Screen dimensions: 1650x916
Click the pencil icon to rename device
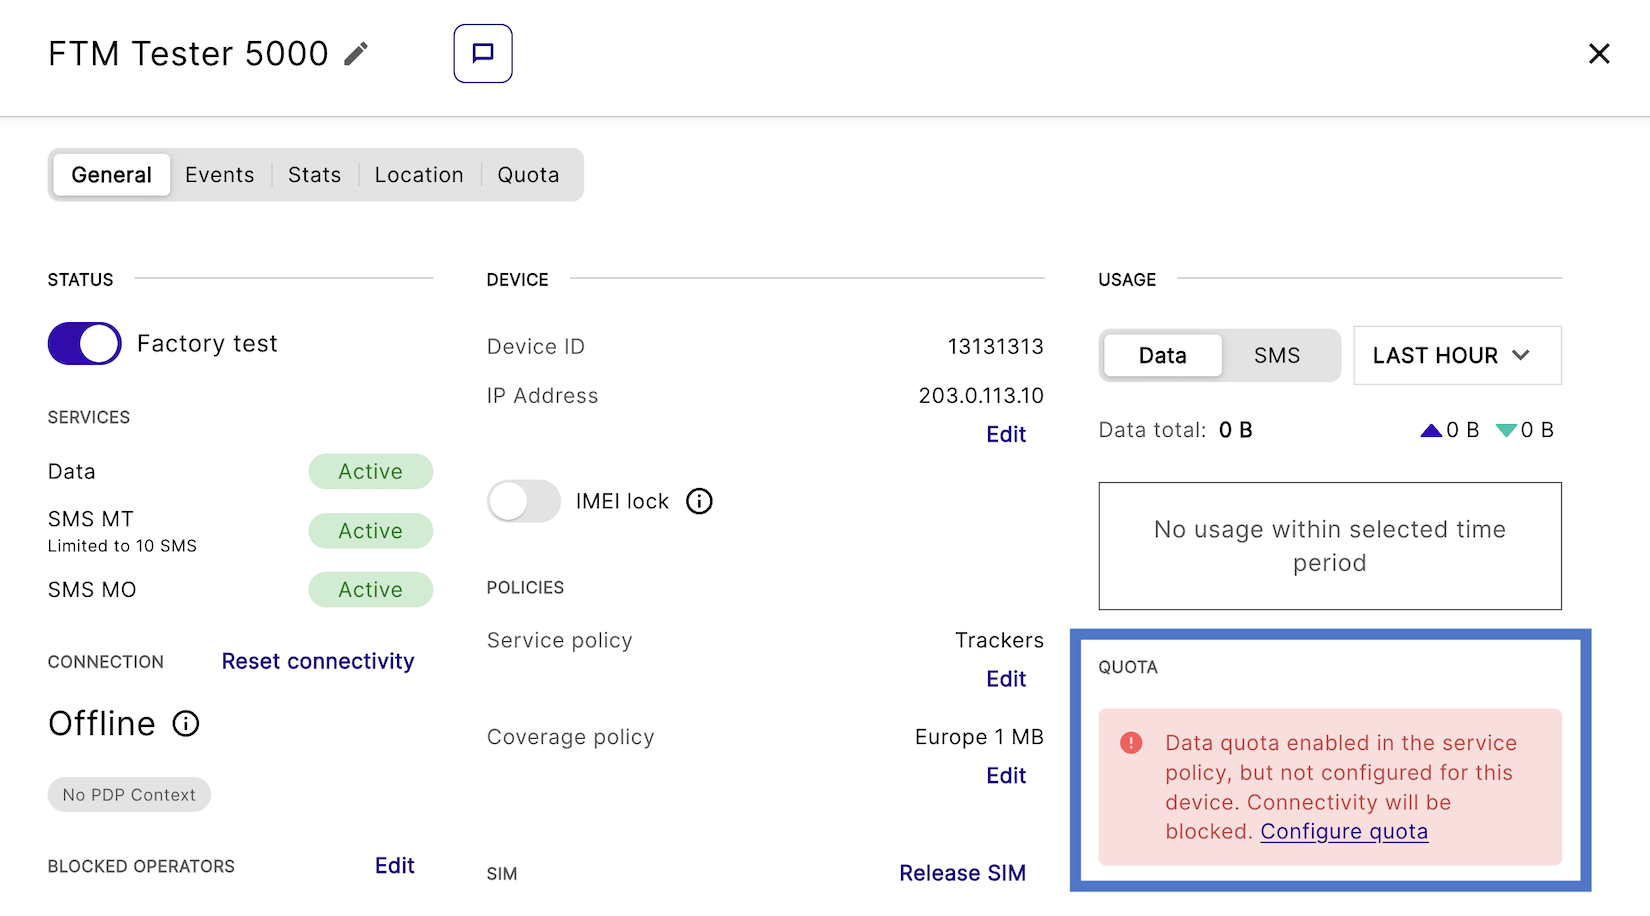tap(356, 54)
